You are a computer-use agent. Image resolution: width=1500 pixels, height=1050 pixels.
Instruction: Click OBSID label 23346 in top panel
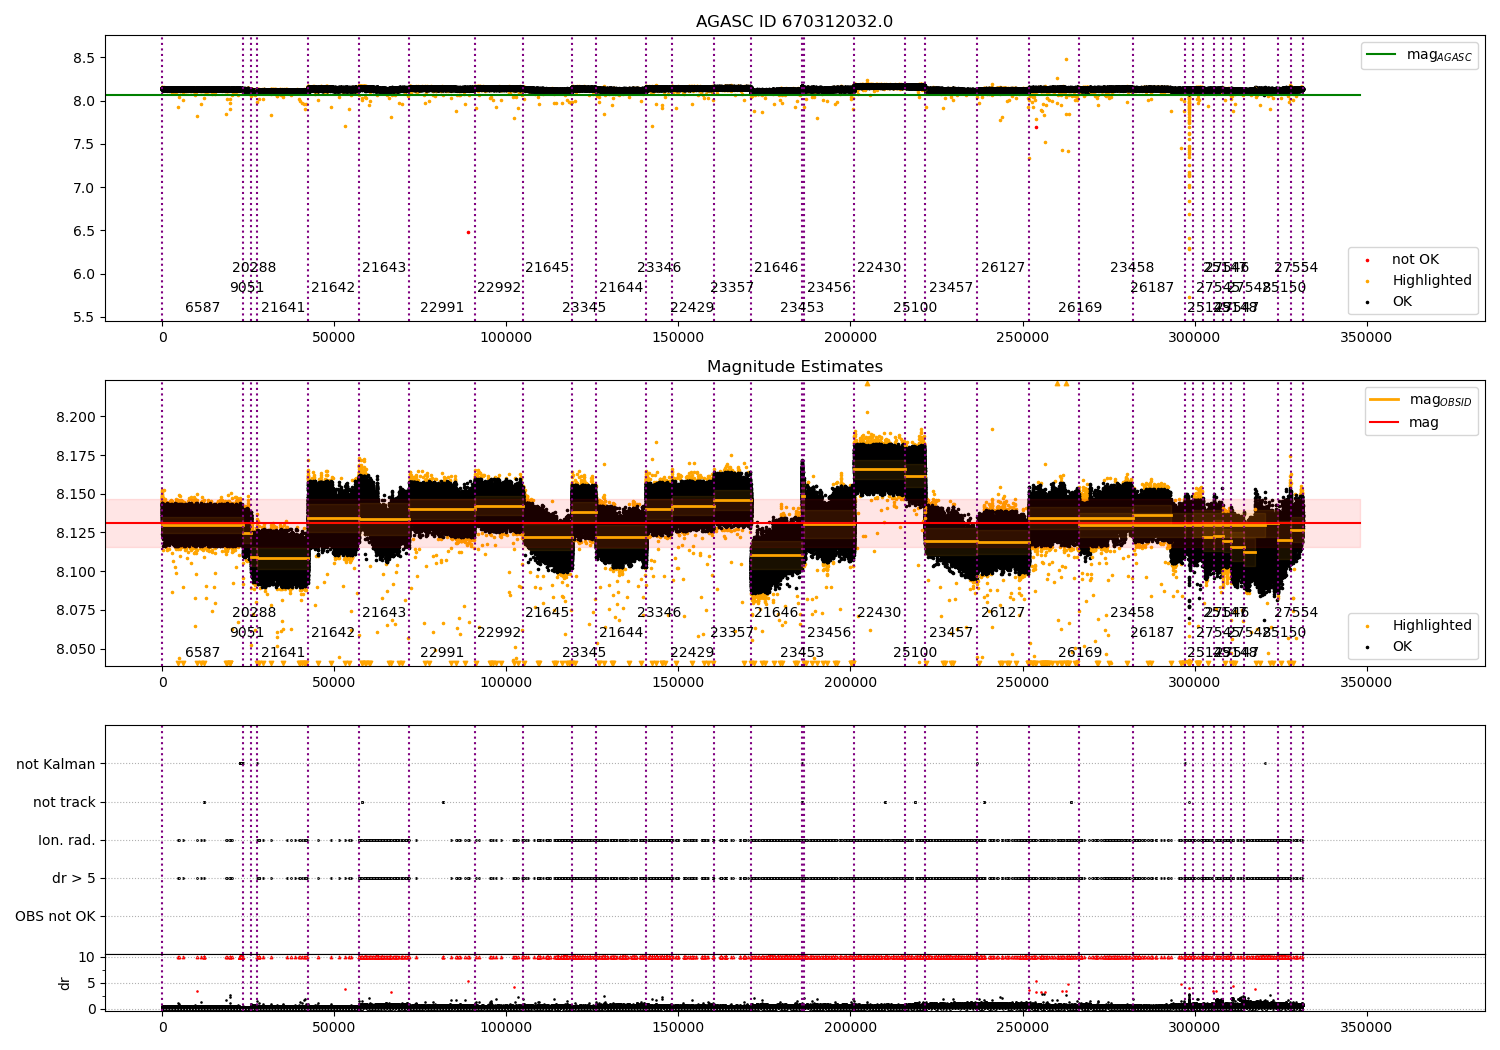[x=659, y=268]
